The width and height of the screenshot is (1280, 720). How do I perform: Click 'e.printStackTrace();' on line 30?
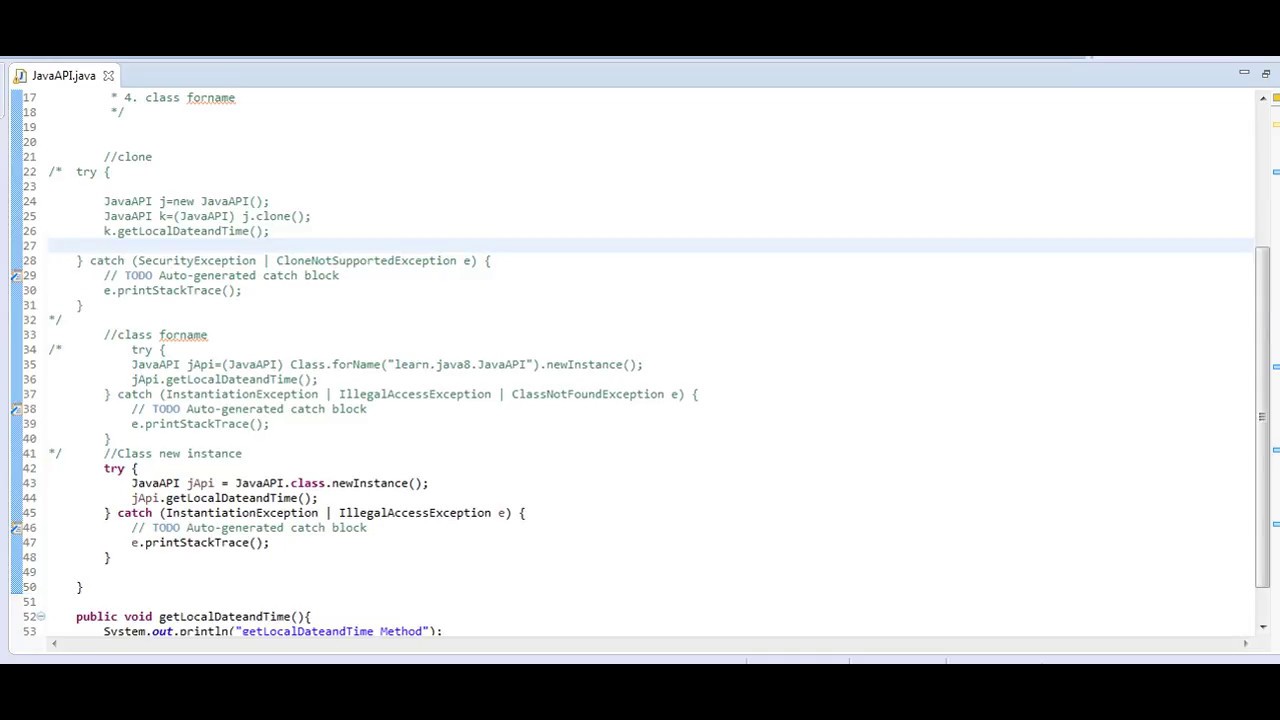(x=172, y=291)
